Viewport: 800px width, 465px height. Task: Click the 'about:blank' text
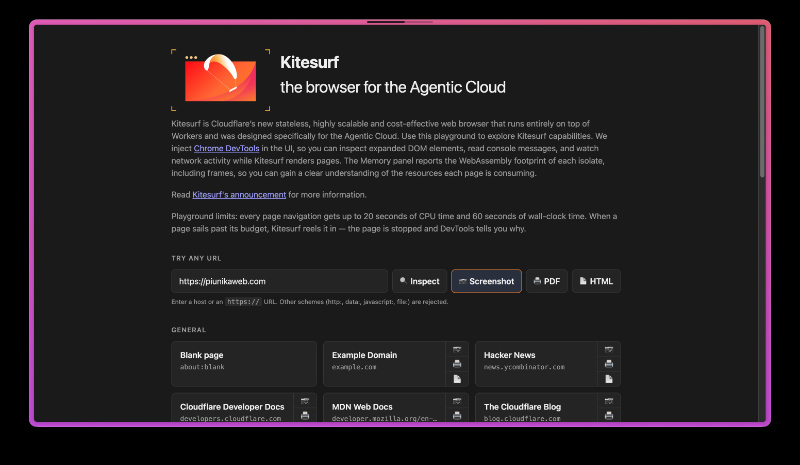202,367
